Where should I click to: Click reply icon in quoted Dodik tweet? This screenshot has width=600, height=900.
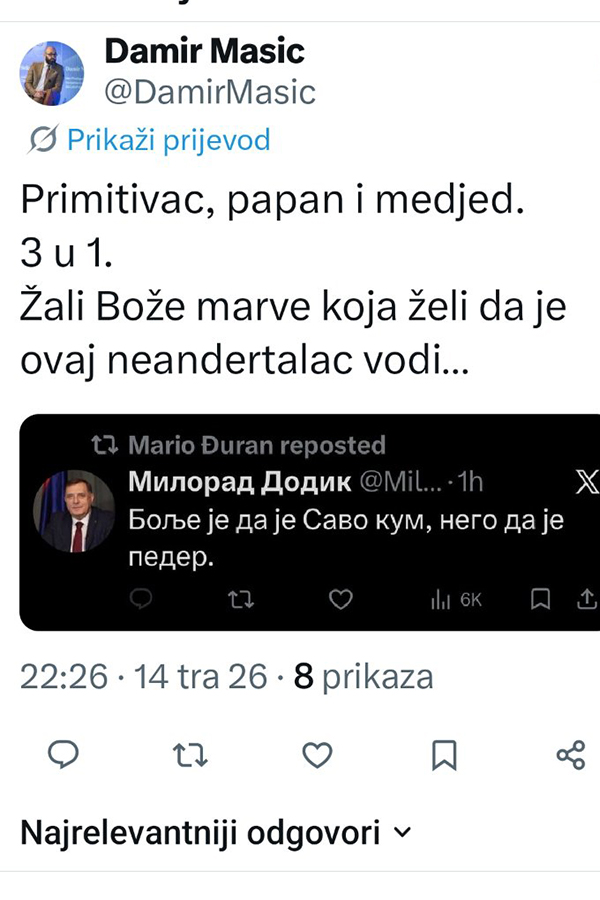[x=141, y=599]
